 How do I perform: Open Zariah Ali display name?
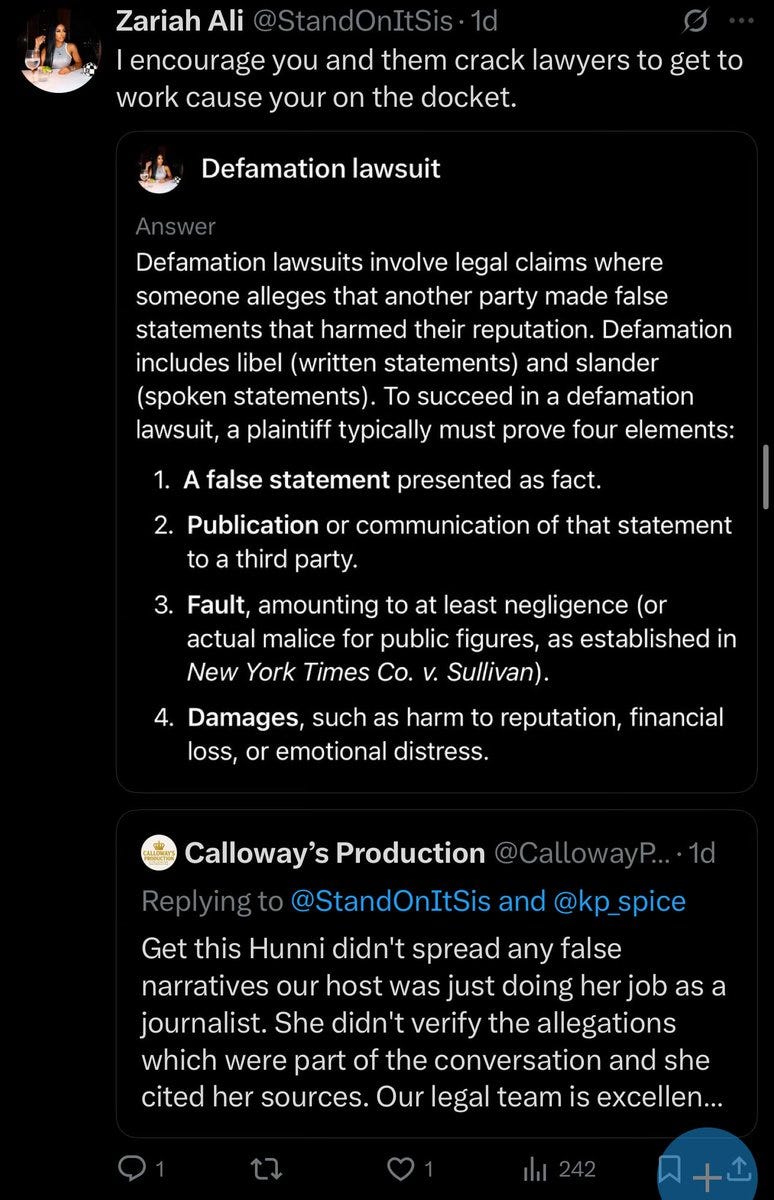pyautogui.click(x=180, y=19)
